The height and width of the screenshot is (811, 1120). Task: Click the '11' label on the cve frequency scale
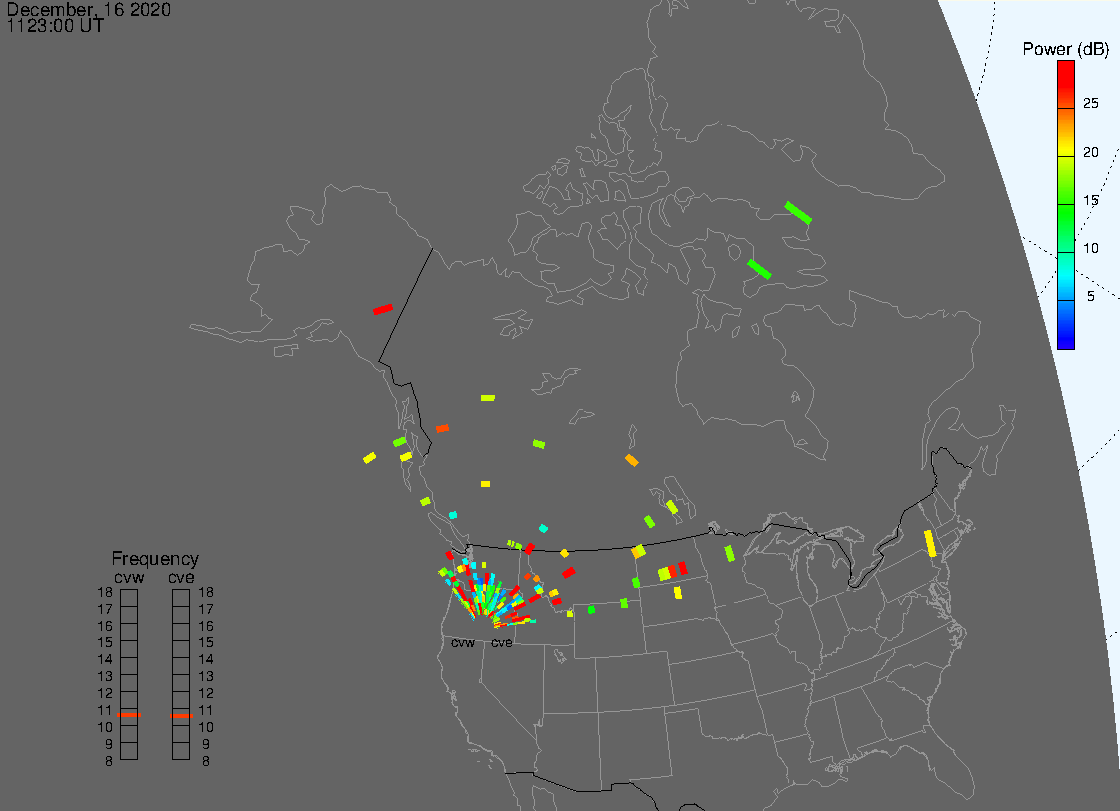tap(206, 710)
